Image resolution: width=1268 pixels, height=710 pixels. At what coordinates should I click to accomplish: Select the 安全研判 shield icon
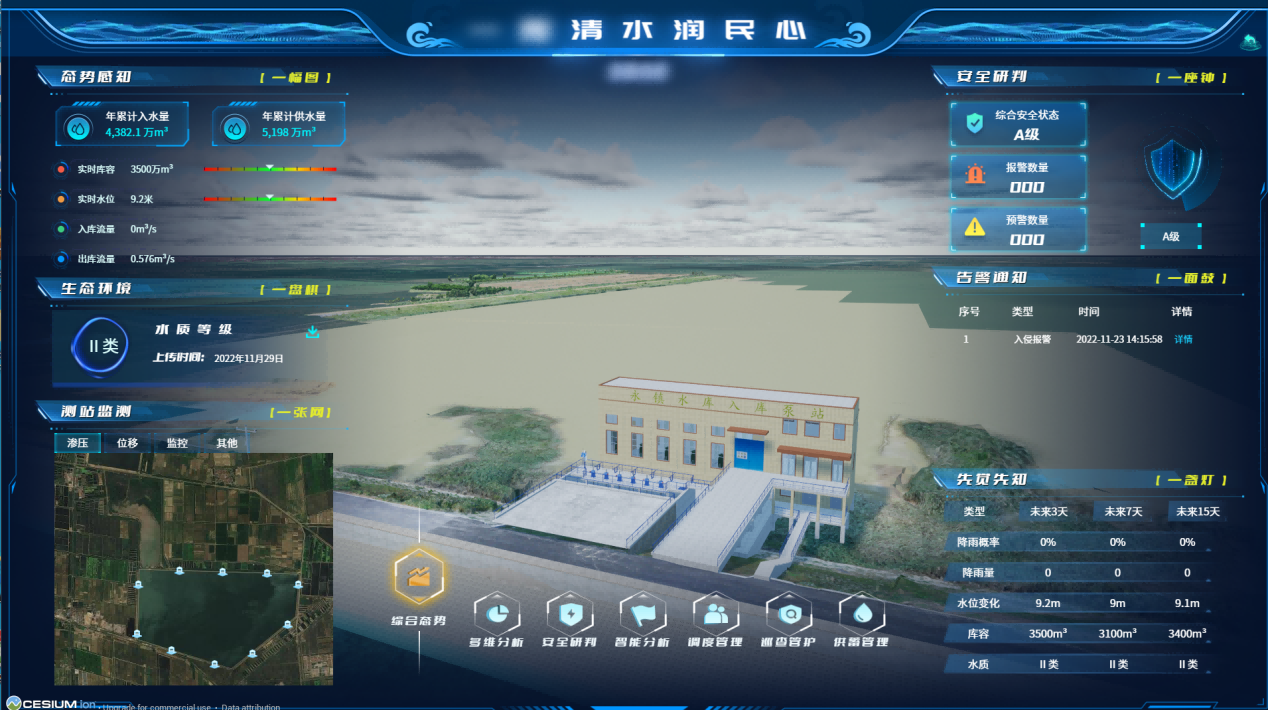click(569, 613)
